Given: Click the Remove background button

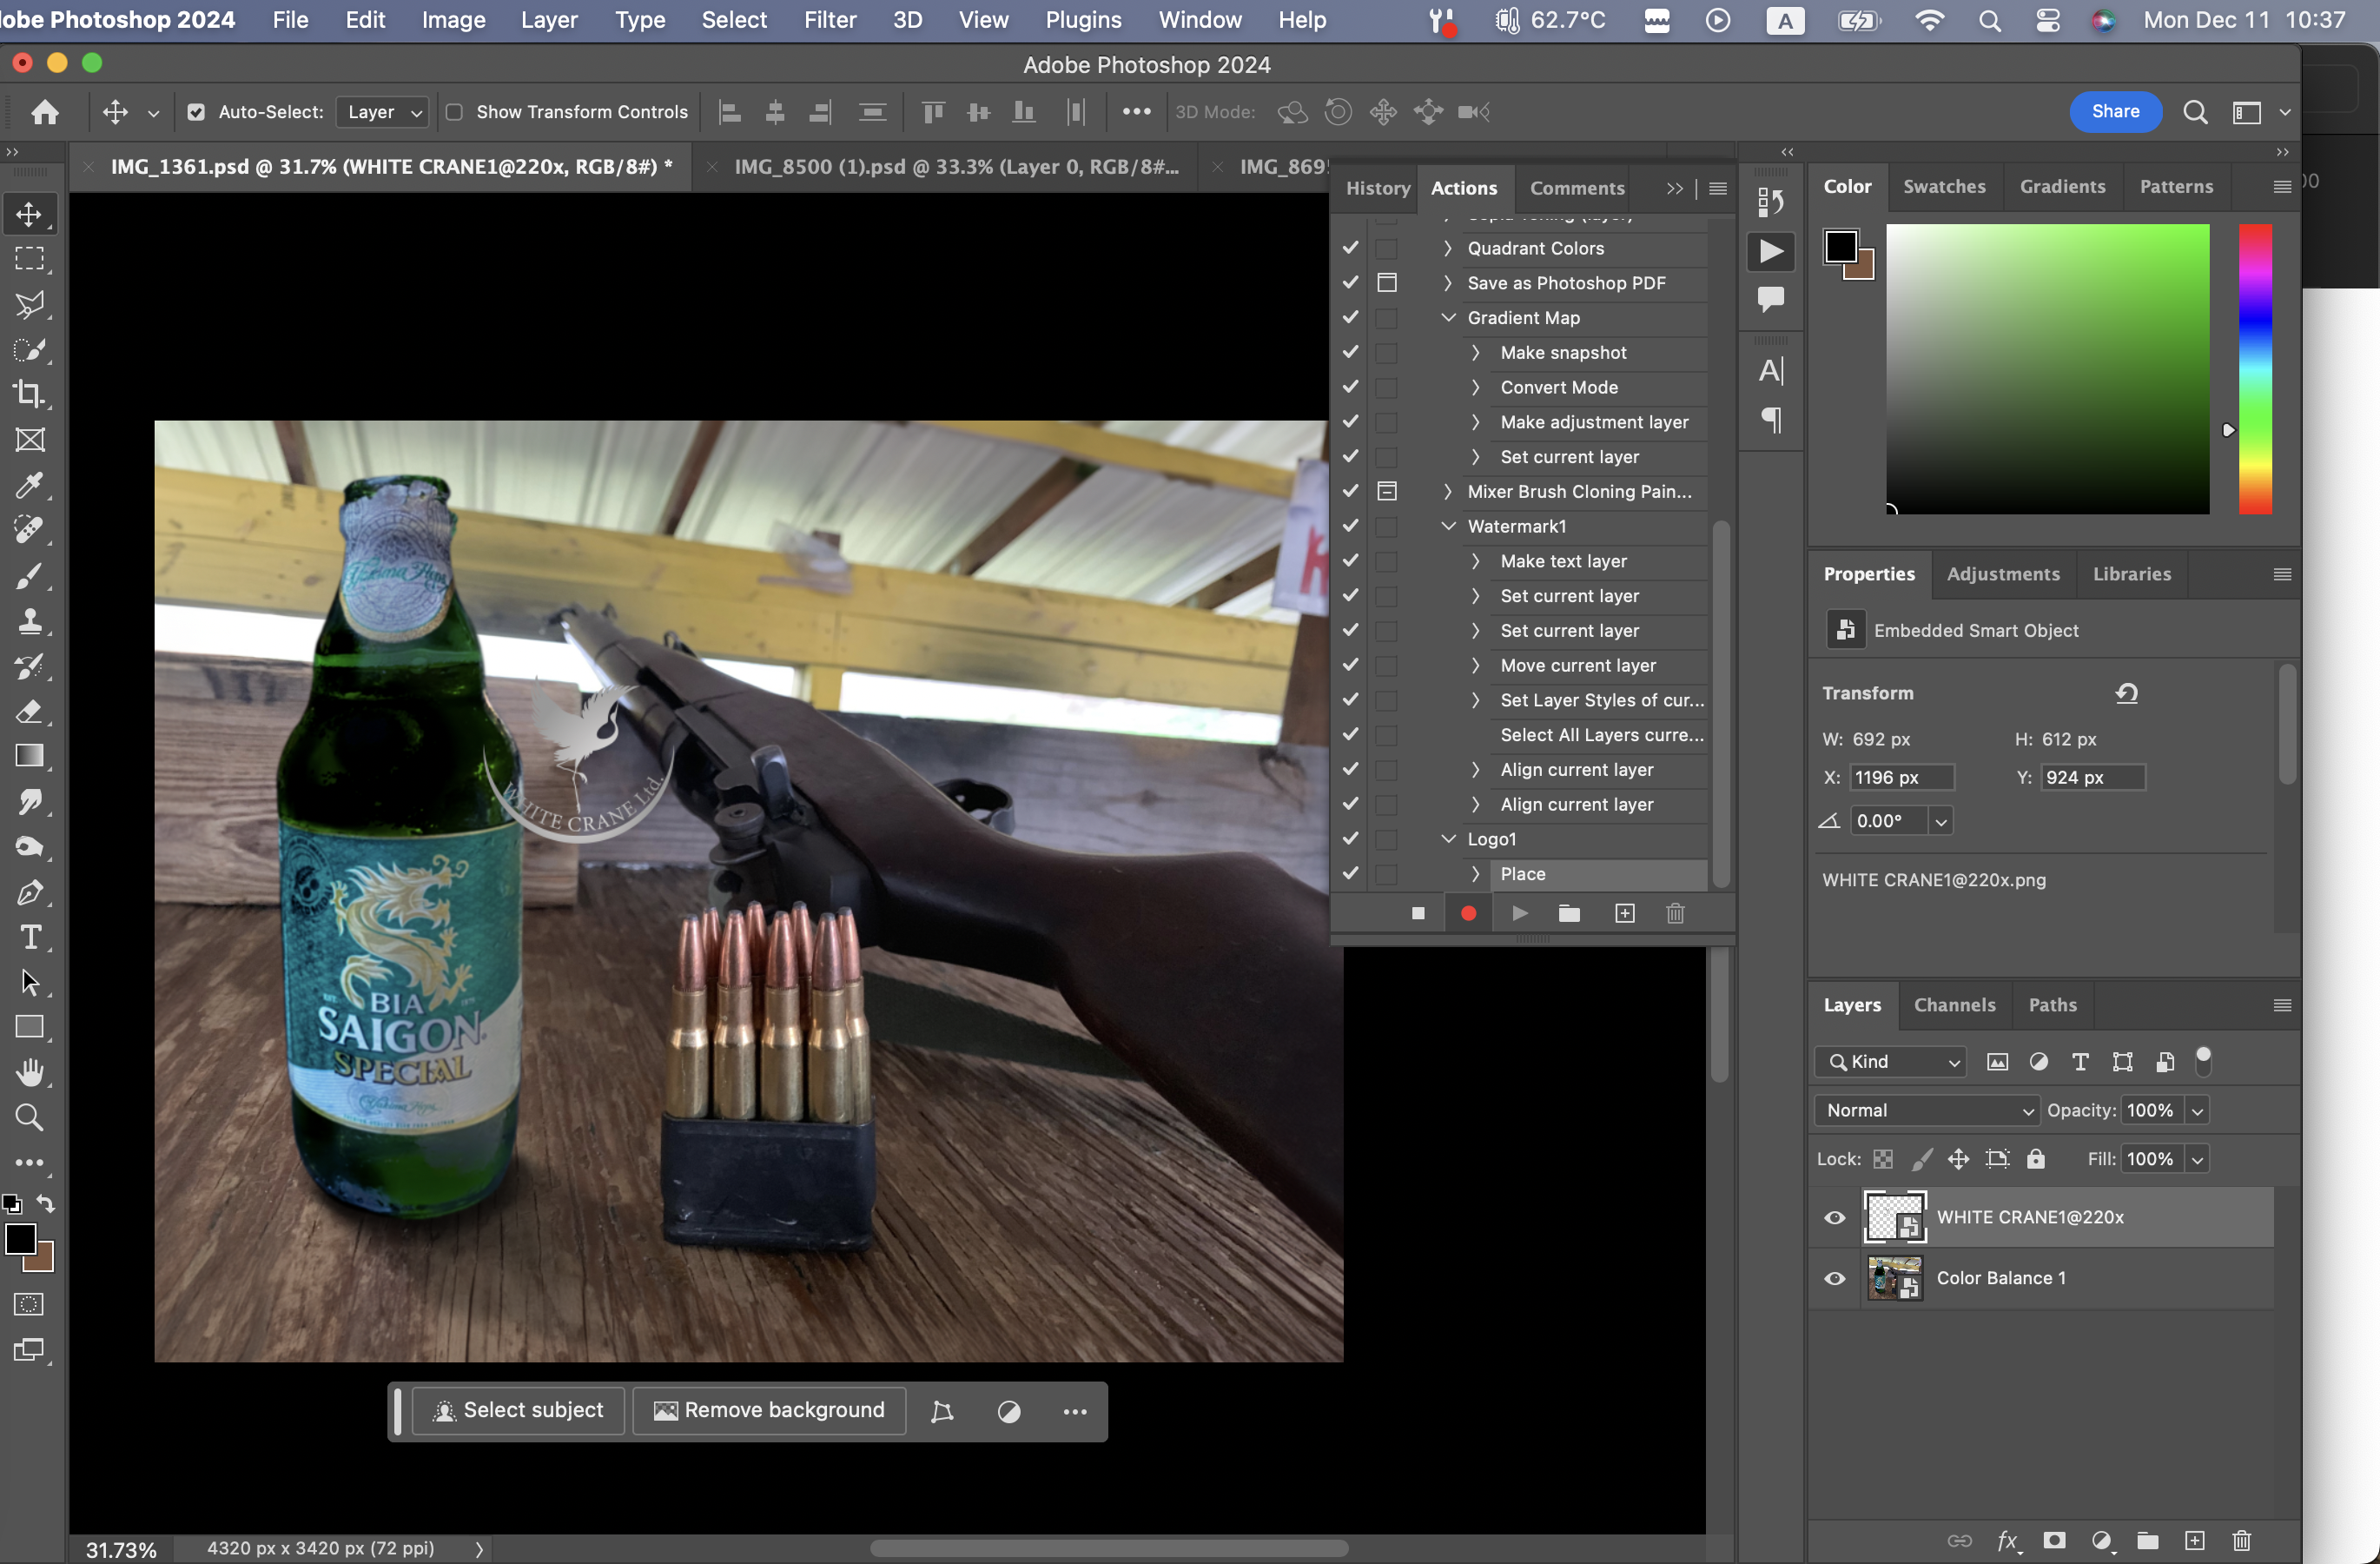Looking at the screenshot, I should [769, 1410].
